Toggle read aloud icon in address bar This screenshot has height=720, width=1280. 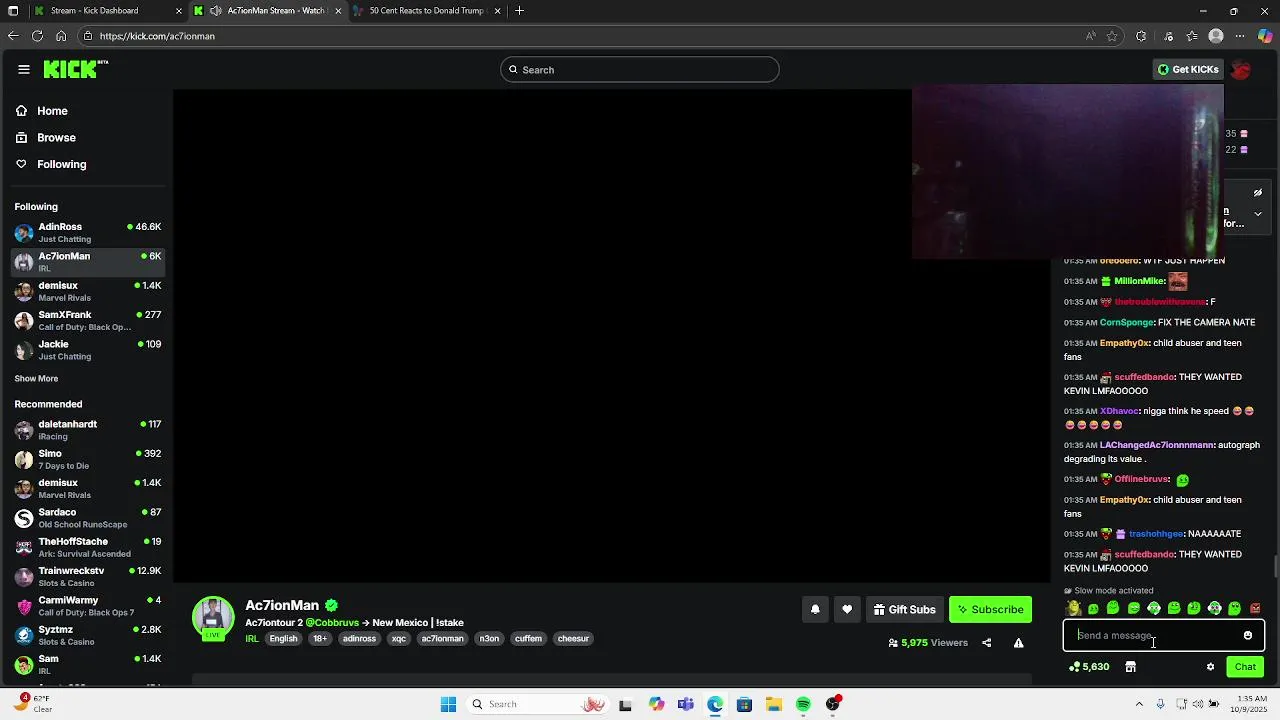(x=1090, y=36)
